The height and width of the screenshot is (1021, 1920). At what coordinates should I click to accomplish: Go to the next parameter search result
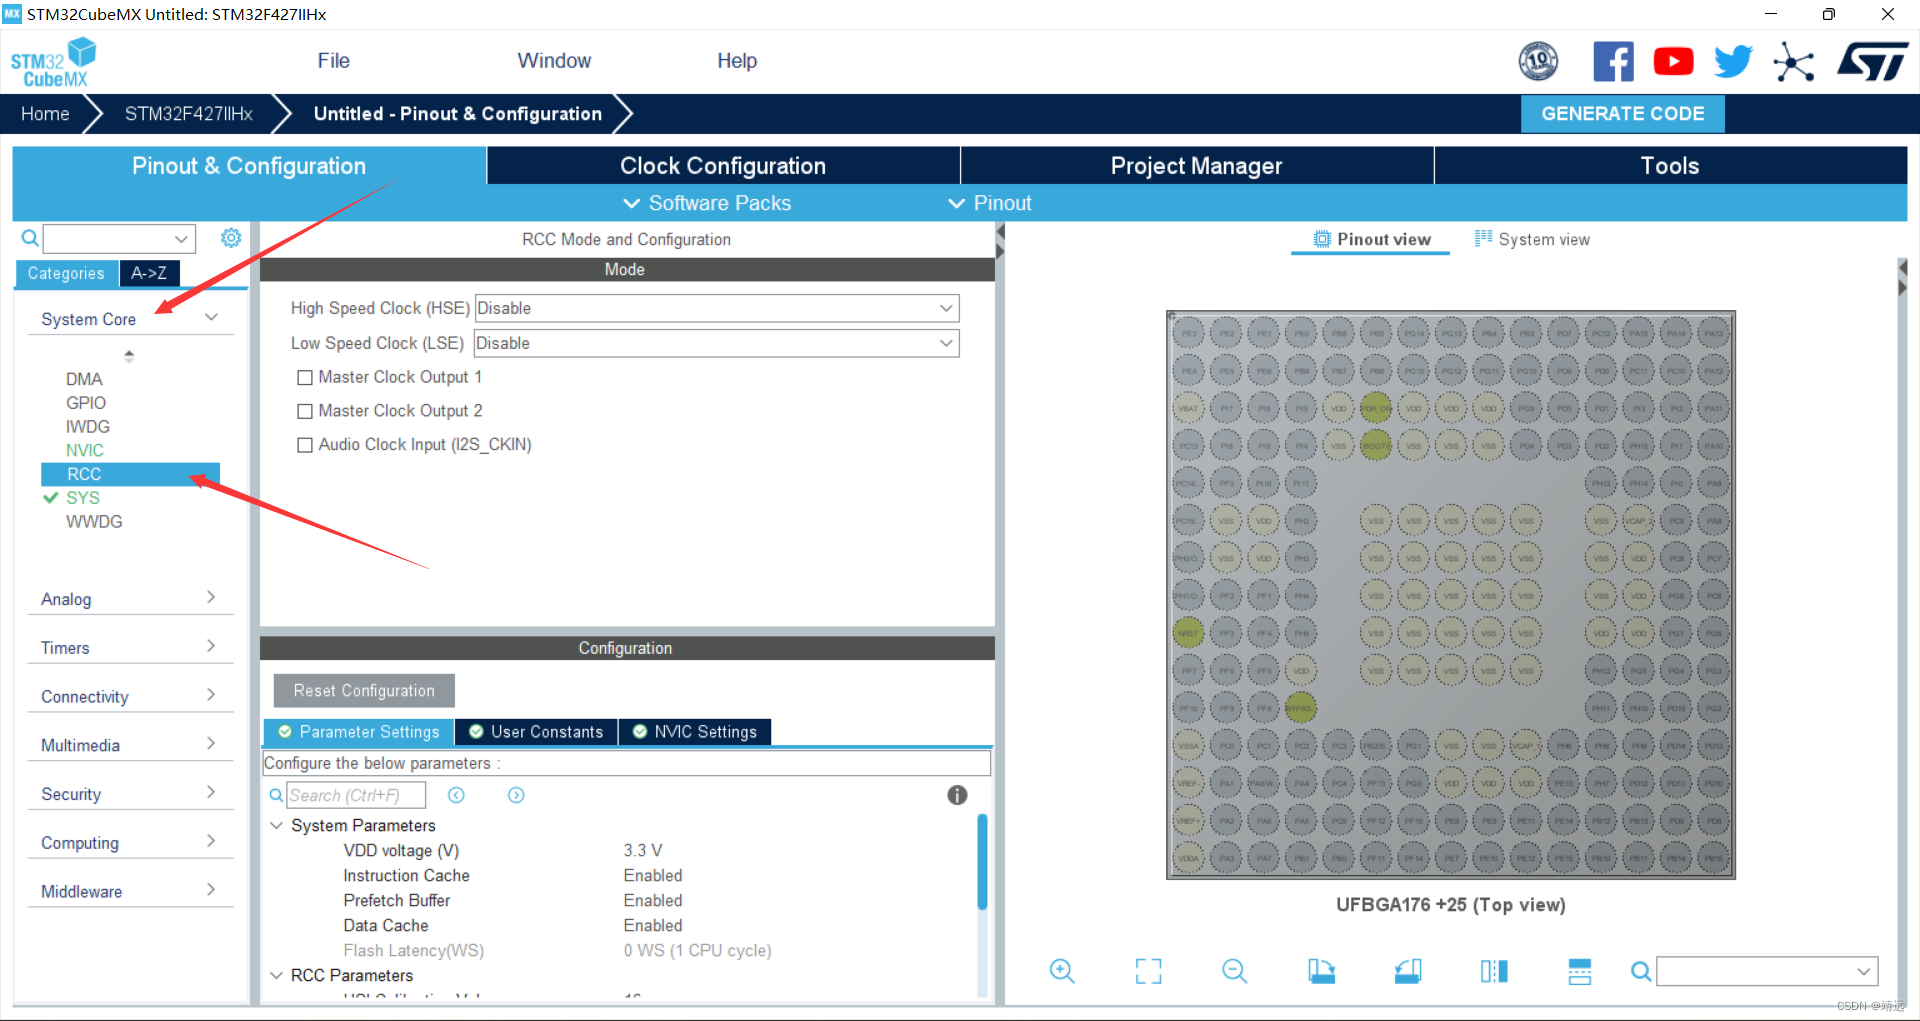point(516,795)
